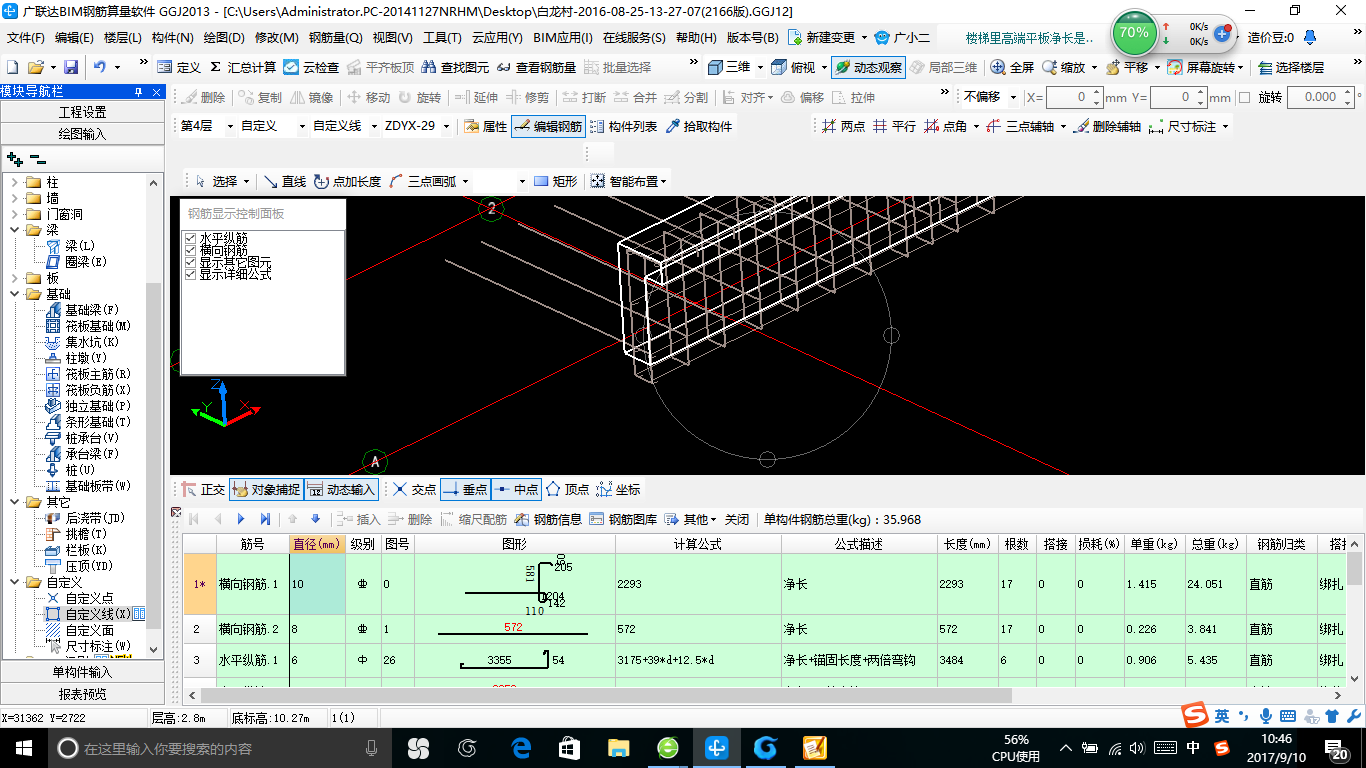Image resolution: width=1366 pixels, height=768 pixels.
Task: Click the 报表预览 button
Action: click(82, 694)
